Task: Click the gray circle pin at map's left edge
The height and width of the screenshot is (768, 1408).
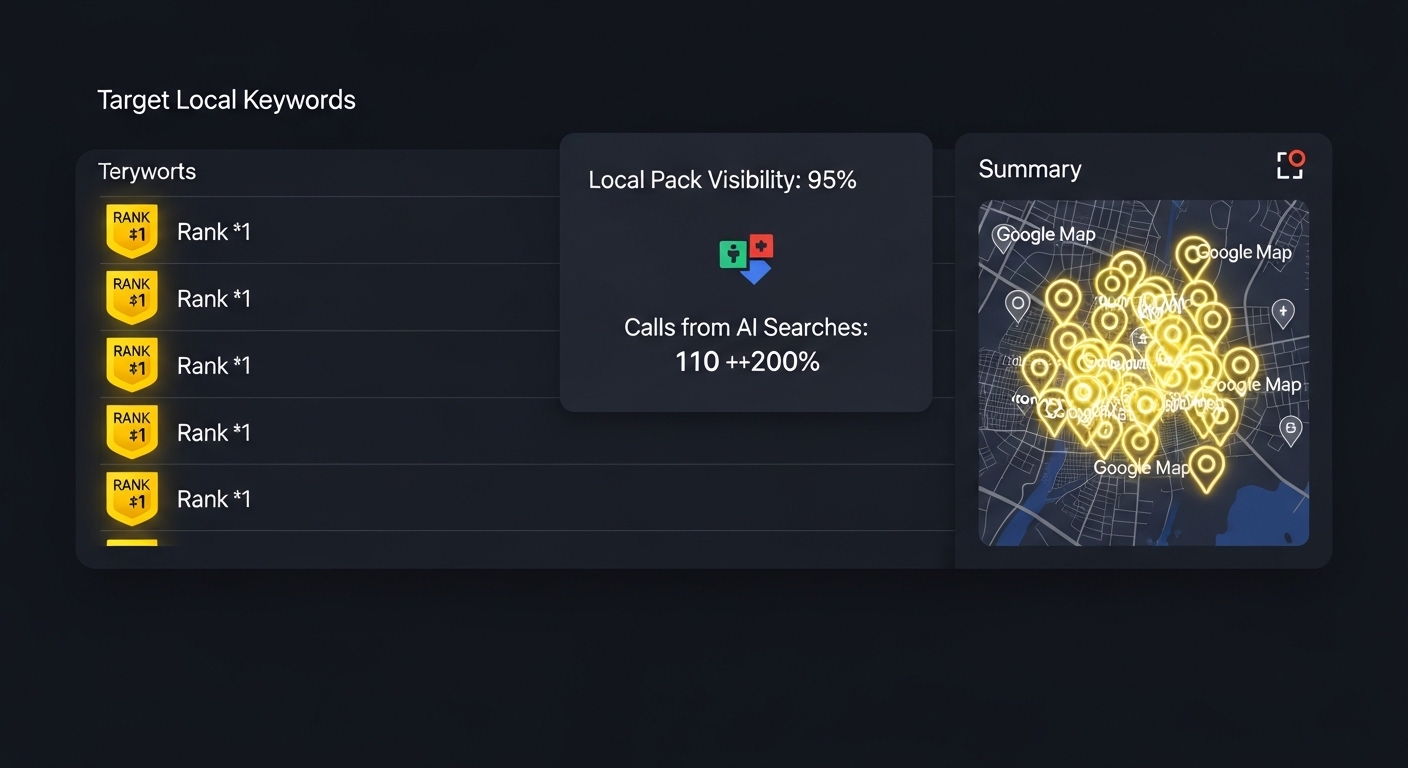Action: pos(1017,304)
